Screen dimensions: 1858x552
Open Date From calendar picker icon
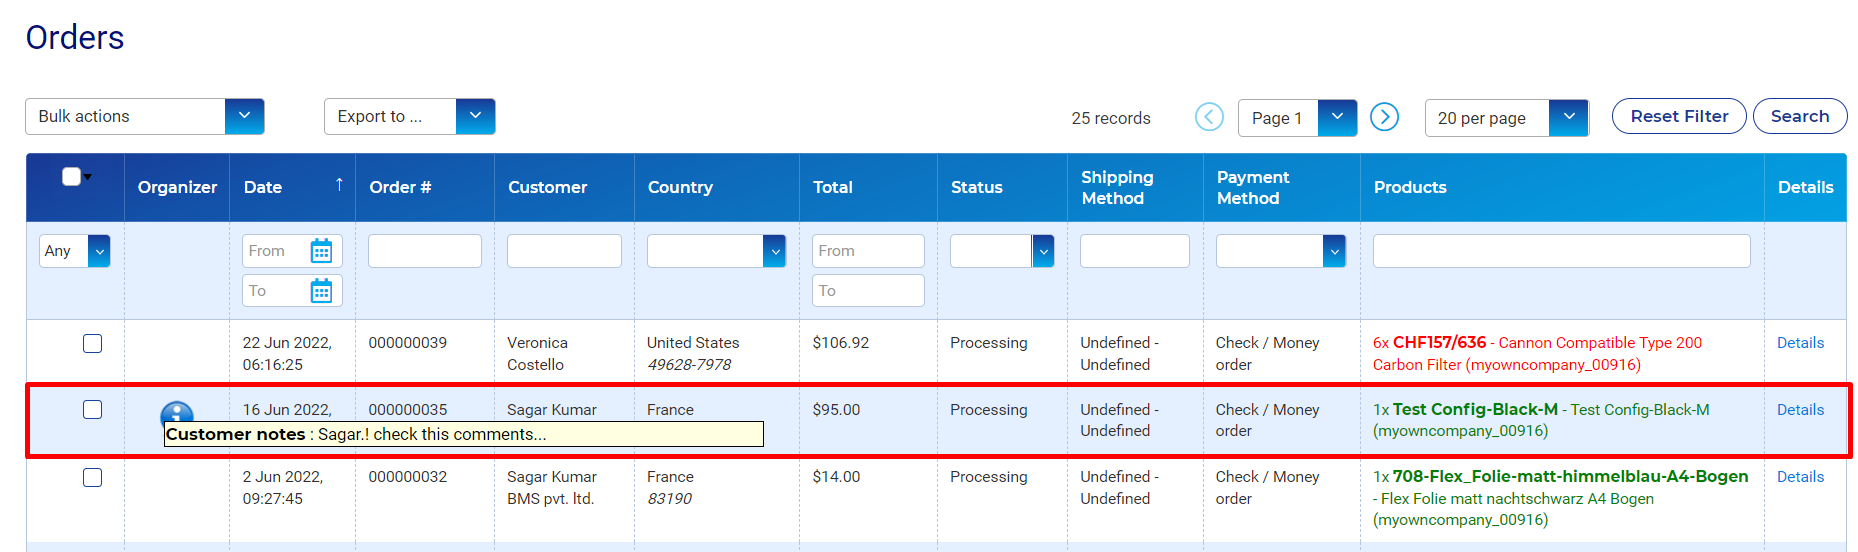tap(321, 251)
